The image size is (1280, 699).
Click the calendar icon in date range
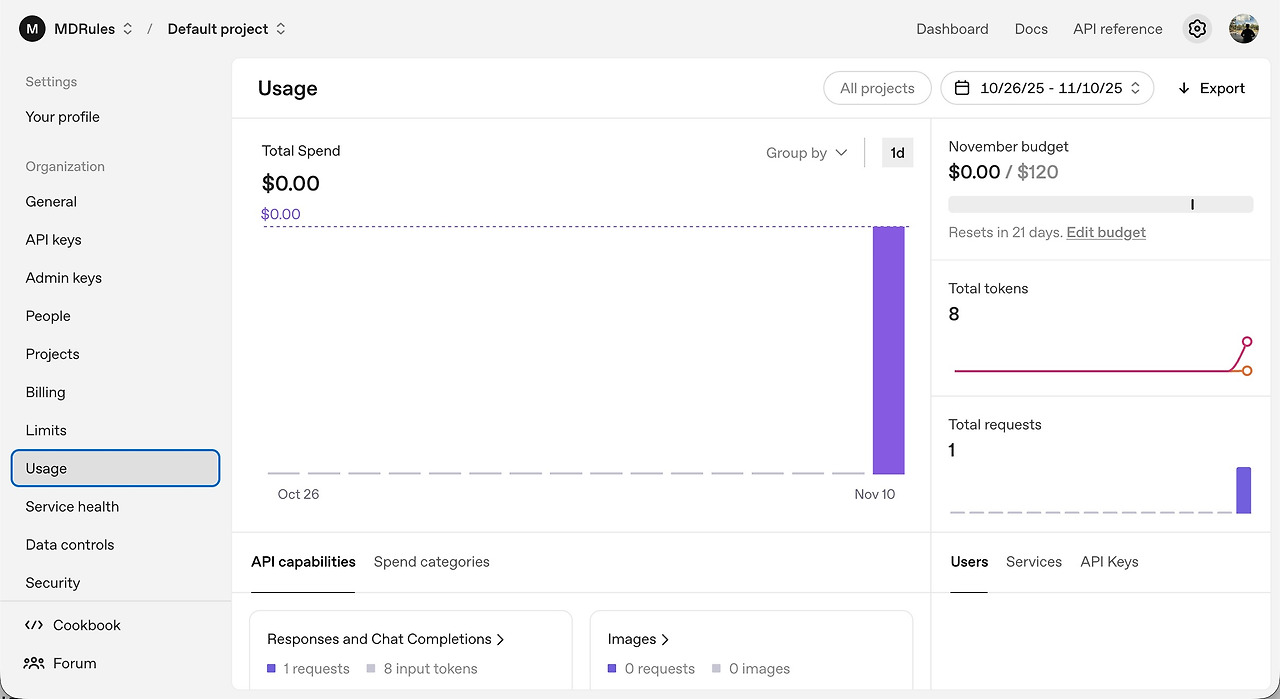[x=962, y=88]
